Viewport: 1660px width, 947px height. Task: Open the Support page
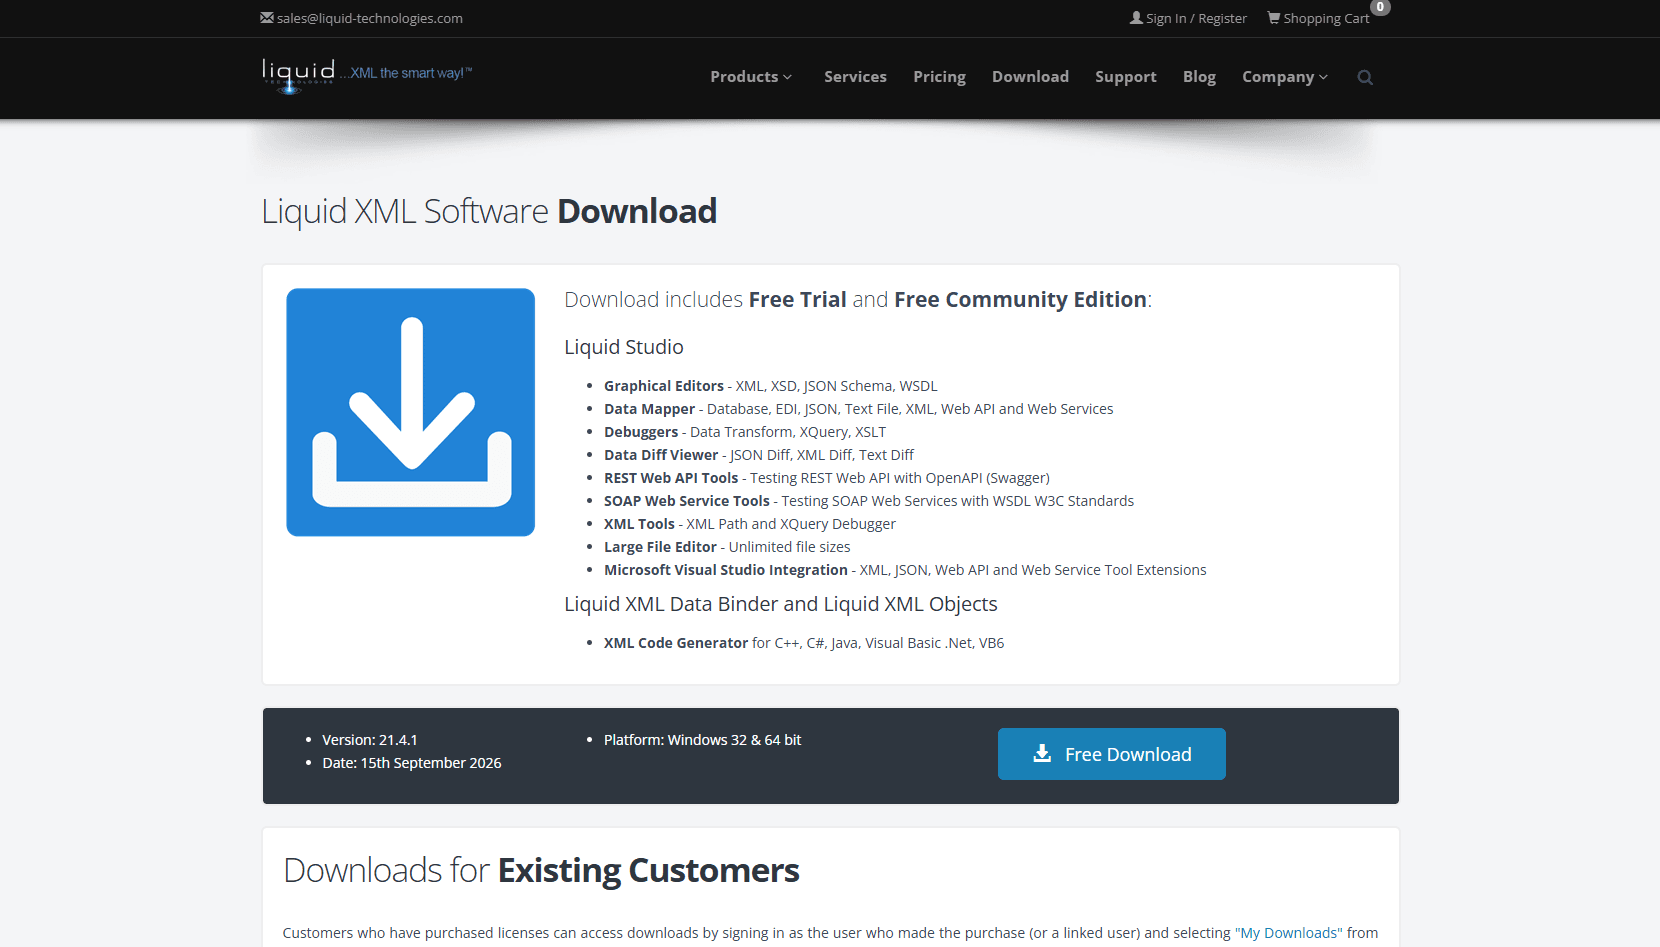point(1126,77)
